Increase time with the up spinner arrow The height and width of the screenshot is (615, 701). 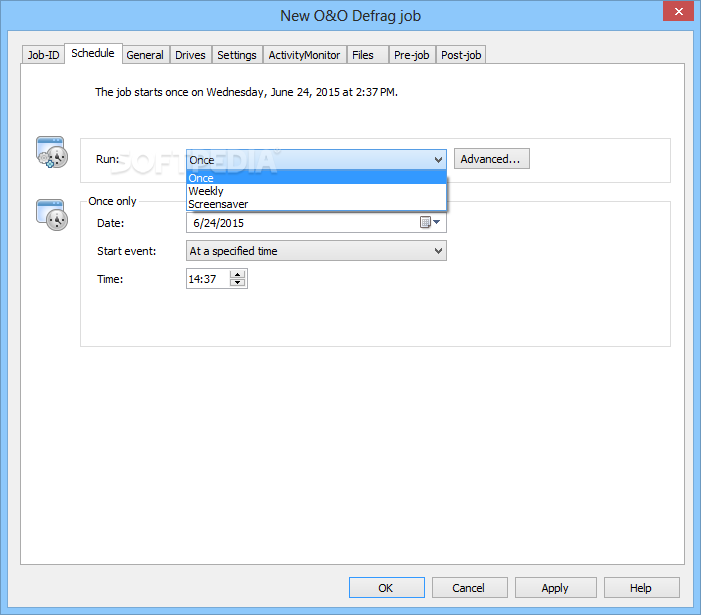[x=237, y=274]
